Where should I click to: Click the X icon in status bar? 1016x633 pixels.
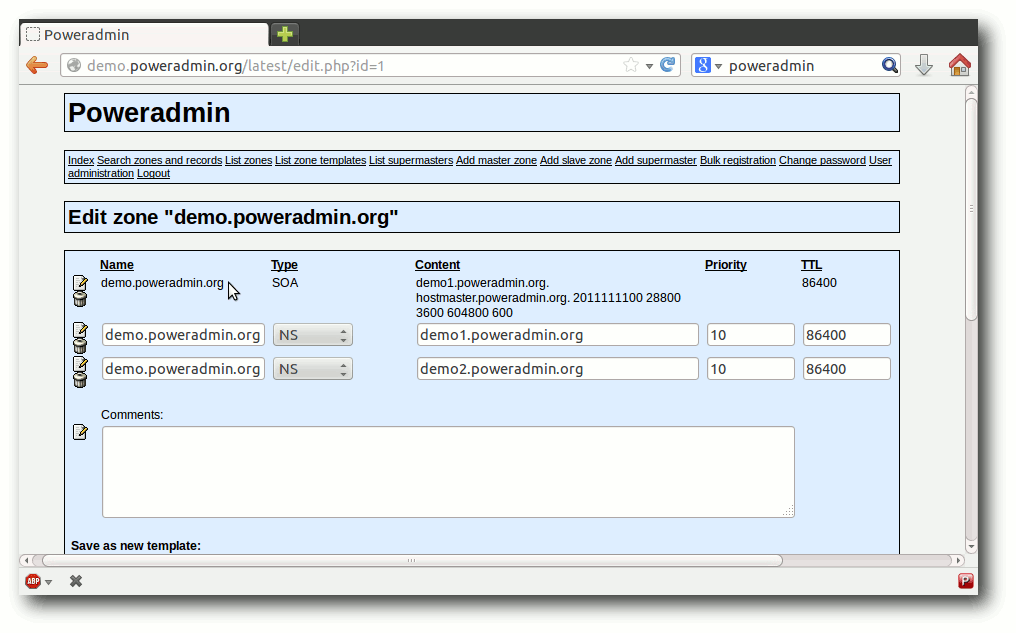(76, 581)
